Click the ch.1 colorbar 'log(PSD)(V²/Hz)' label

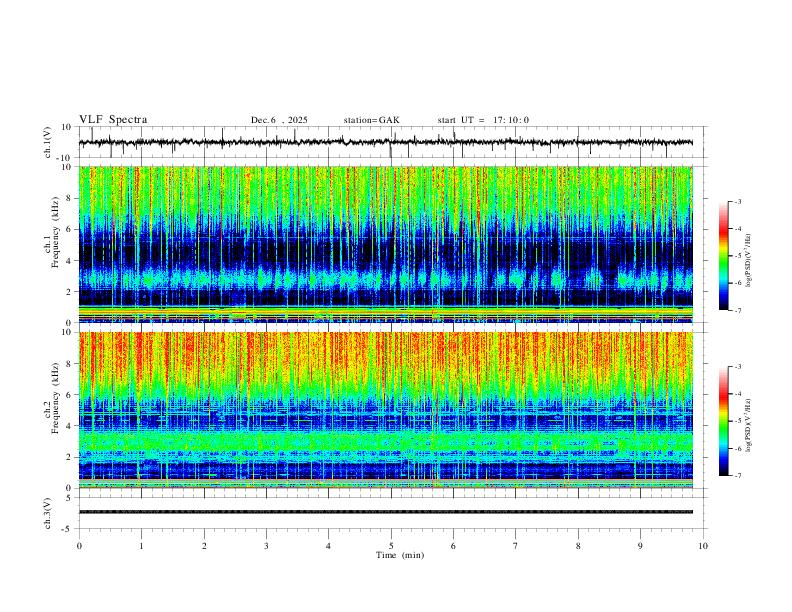749,261
